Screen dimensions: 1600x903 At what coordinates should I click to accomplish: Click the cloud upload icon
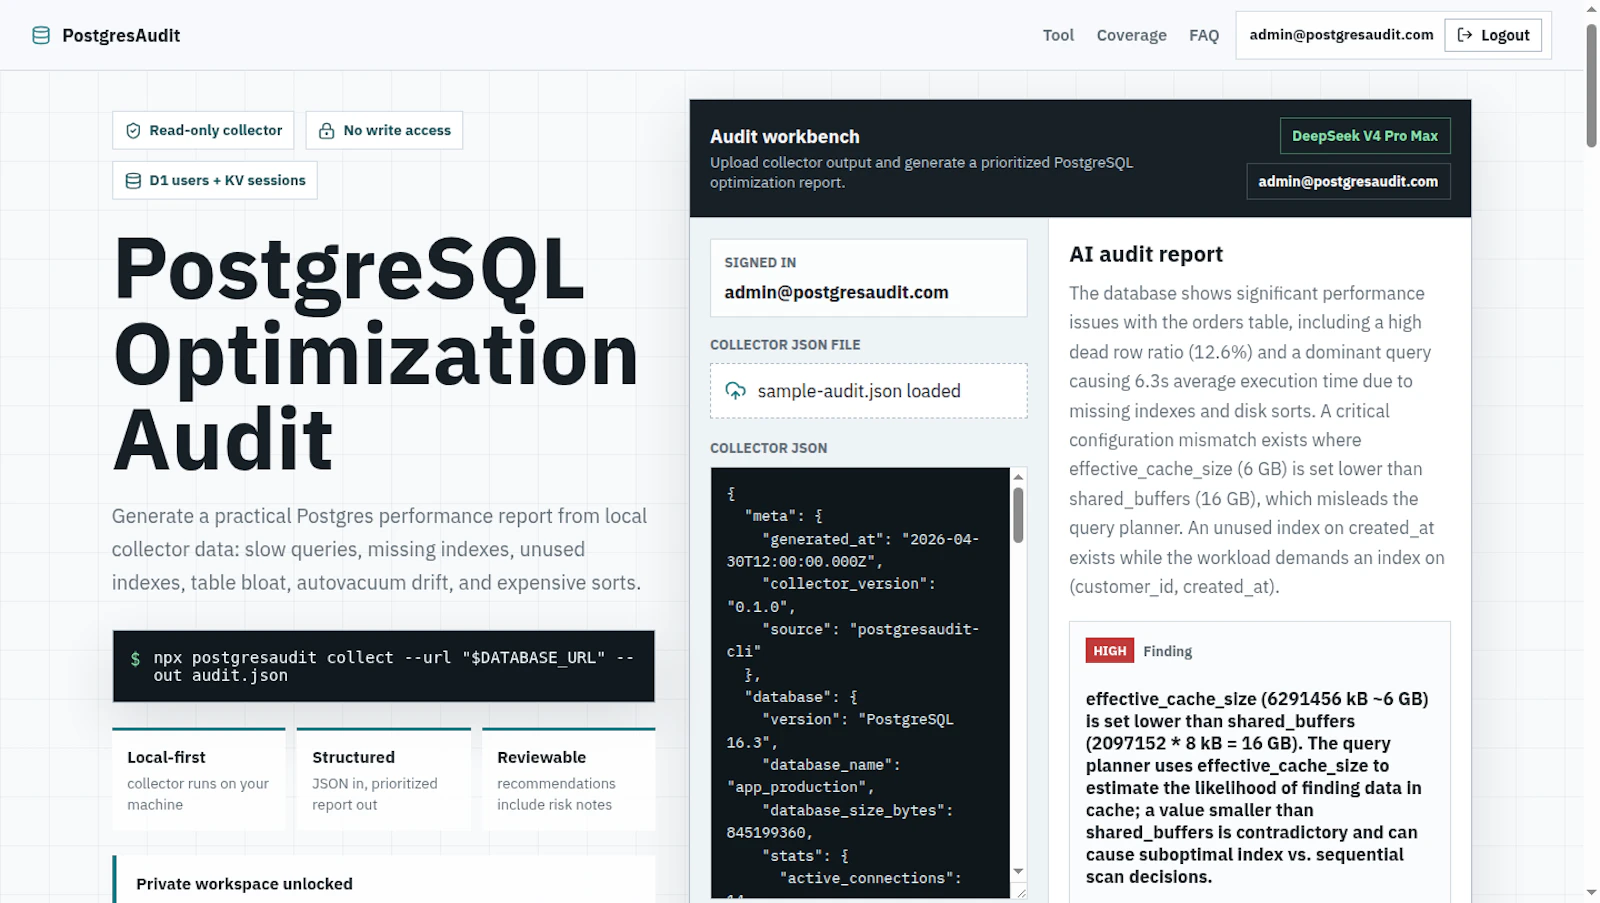pyautogui.click(x=736, y=391)
